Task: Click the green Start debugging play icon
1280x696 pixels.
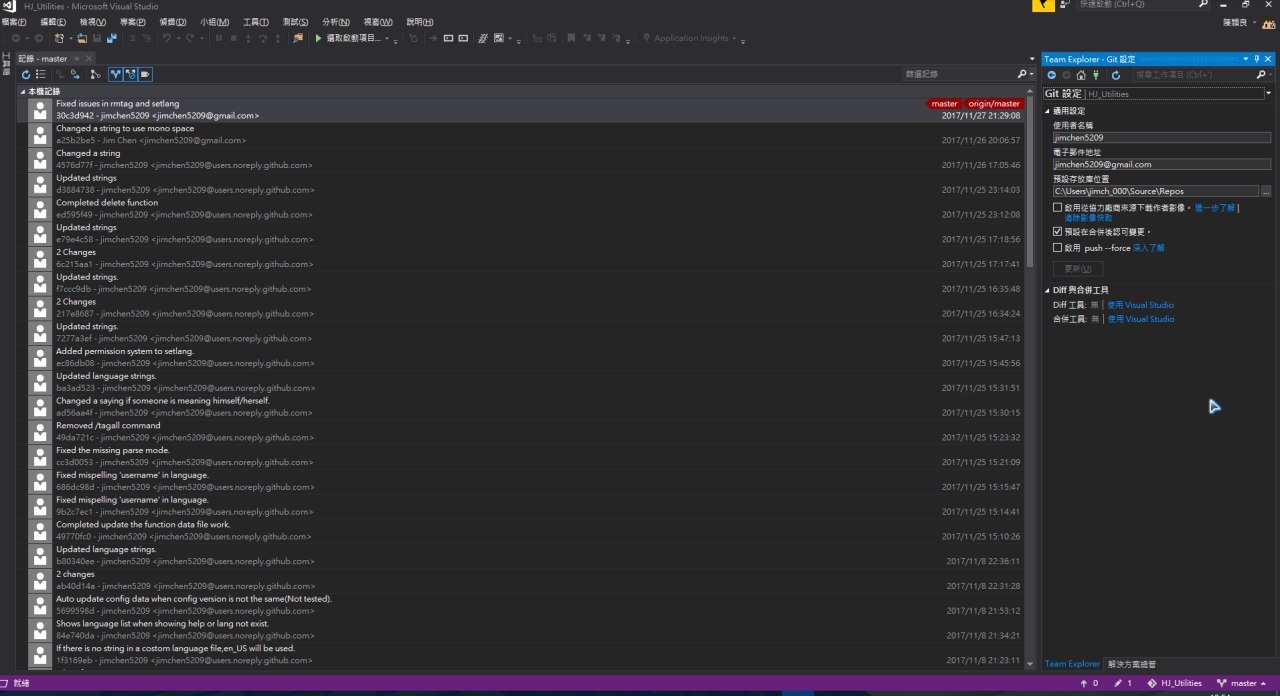Action: click(x=318, y=38)
